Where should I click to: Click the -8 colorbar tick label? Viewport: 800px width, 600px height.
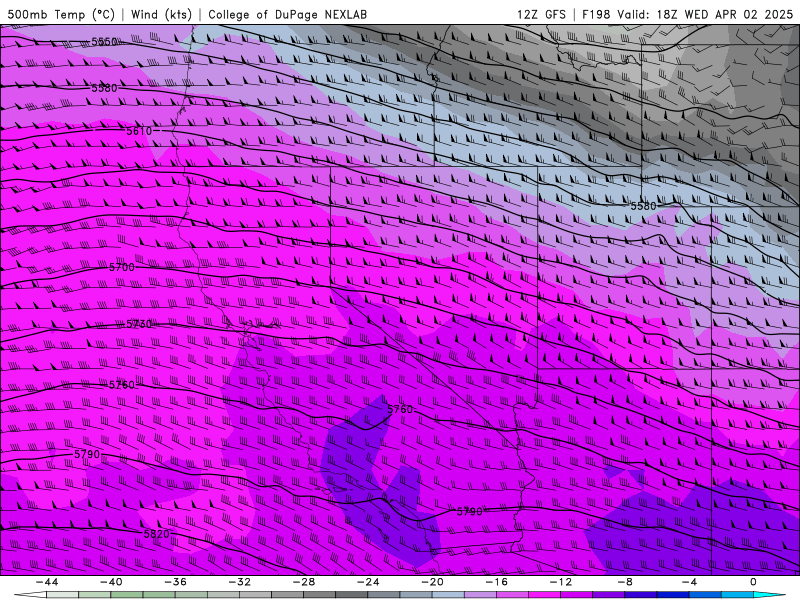click(626, 582)
